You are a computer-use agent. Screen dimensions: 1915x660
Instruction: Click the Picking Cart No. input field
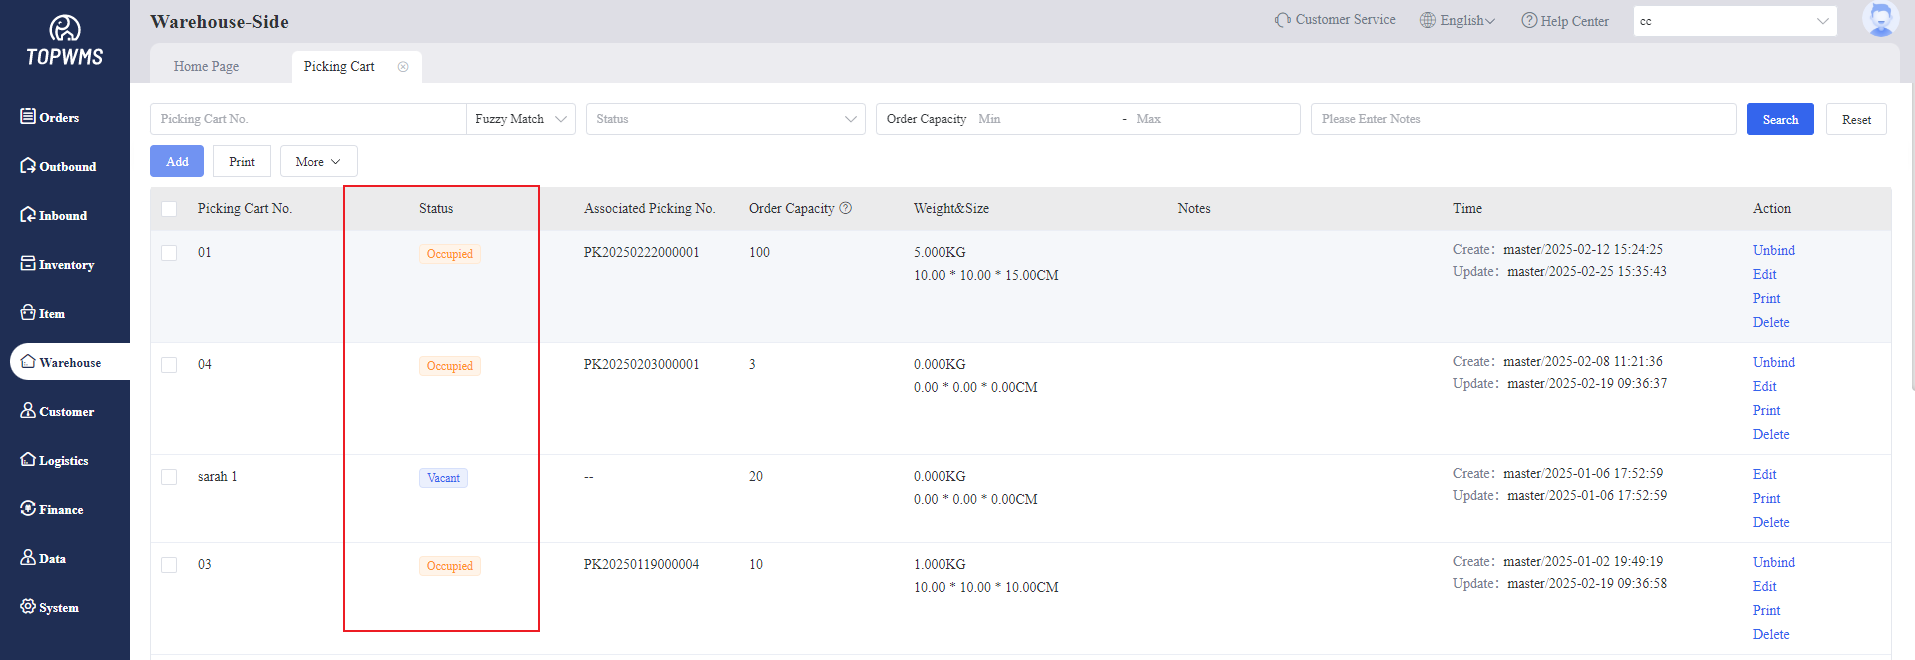point(308,119)
